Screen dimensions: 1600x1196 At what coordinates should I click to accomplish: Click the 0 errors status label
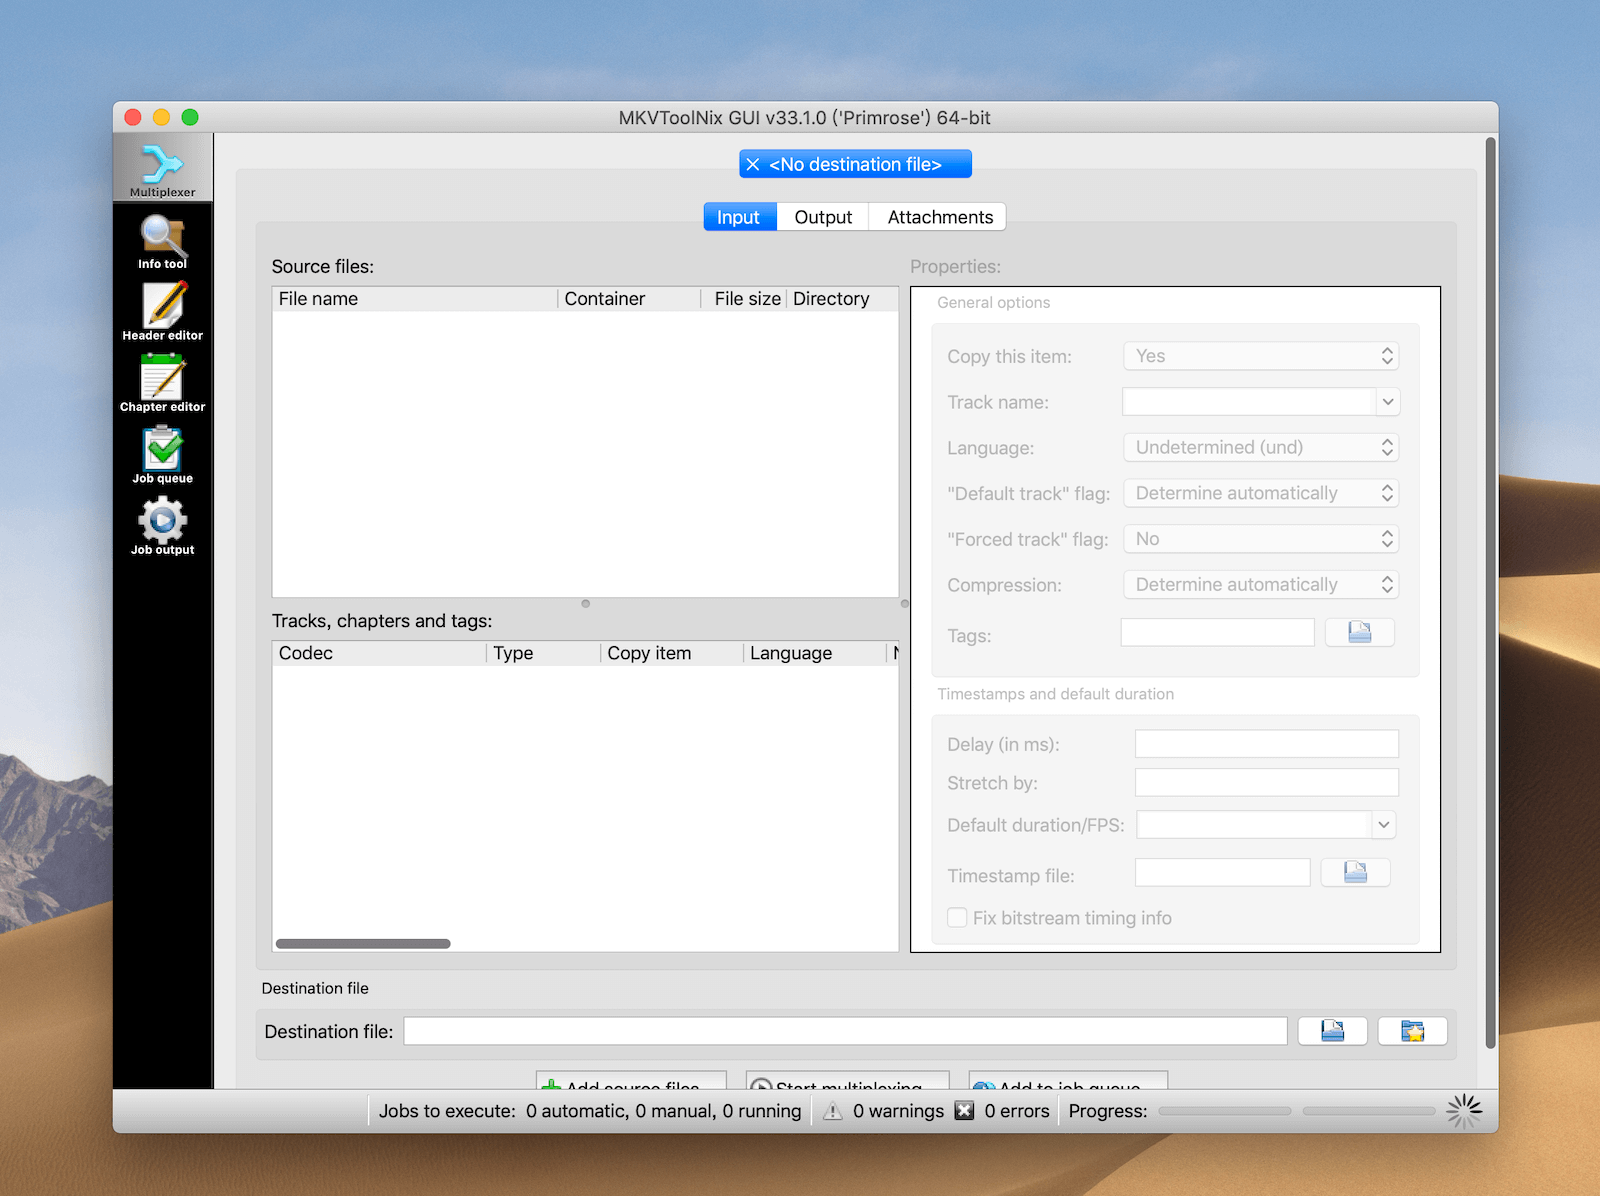1017,1111
